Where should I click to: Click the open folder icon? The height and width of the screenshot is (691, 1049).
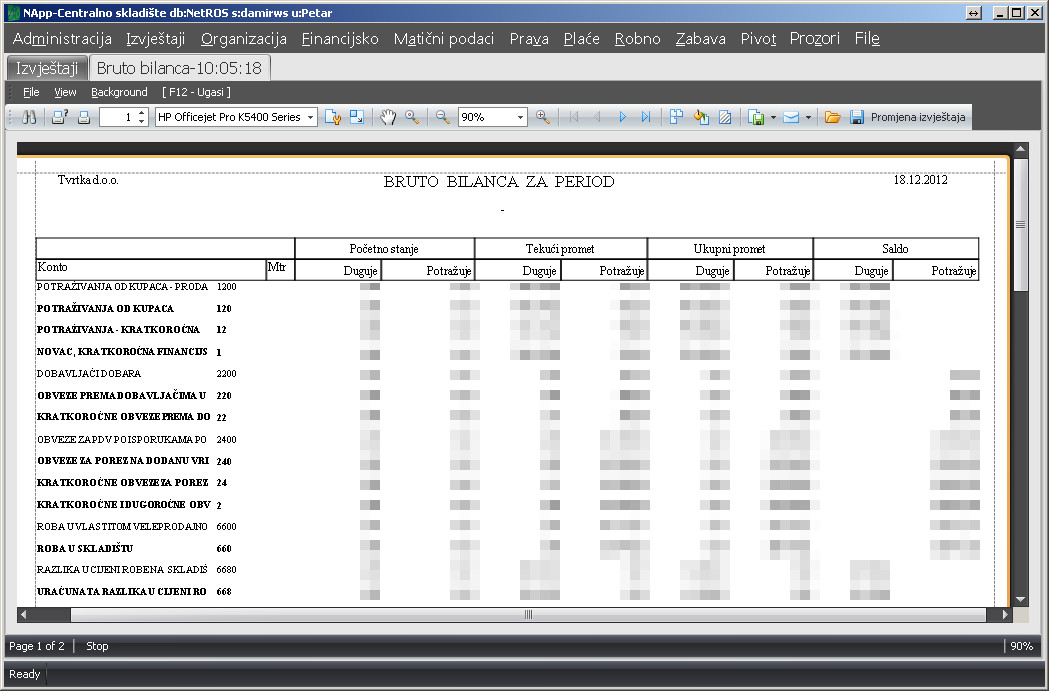(x=832, y=117)
